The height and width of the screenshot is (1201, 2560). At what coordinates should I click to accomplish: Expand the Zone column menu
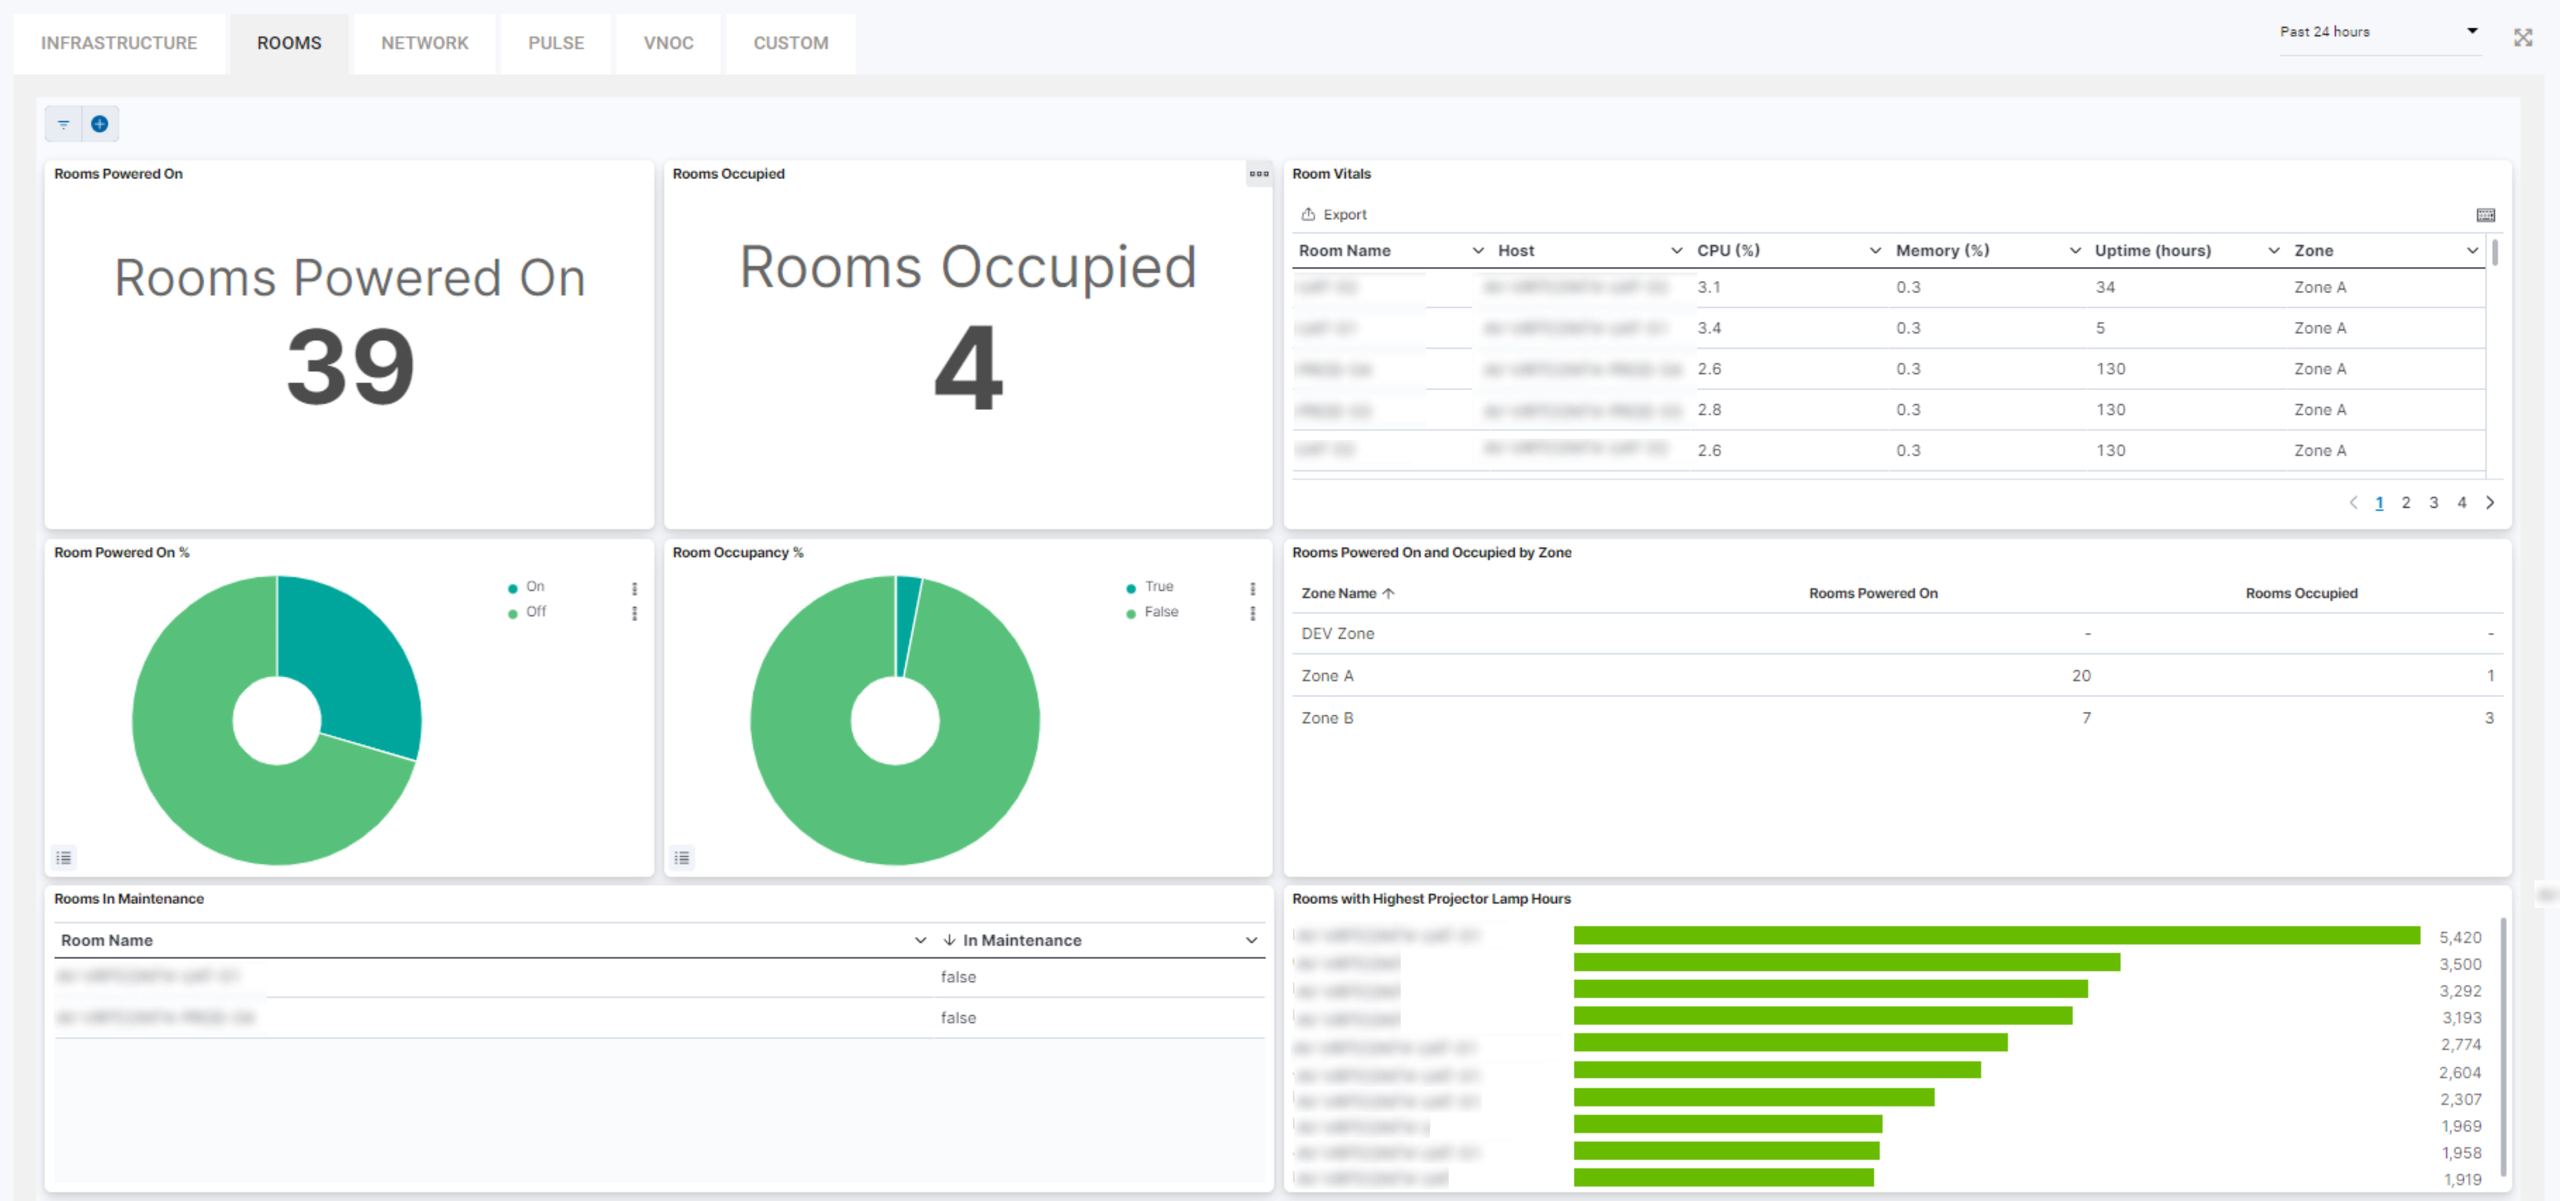pos(2472,250)
